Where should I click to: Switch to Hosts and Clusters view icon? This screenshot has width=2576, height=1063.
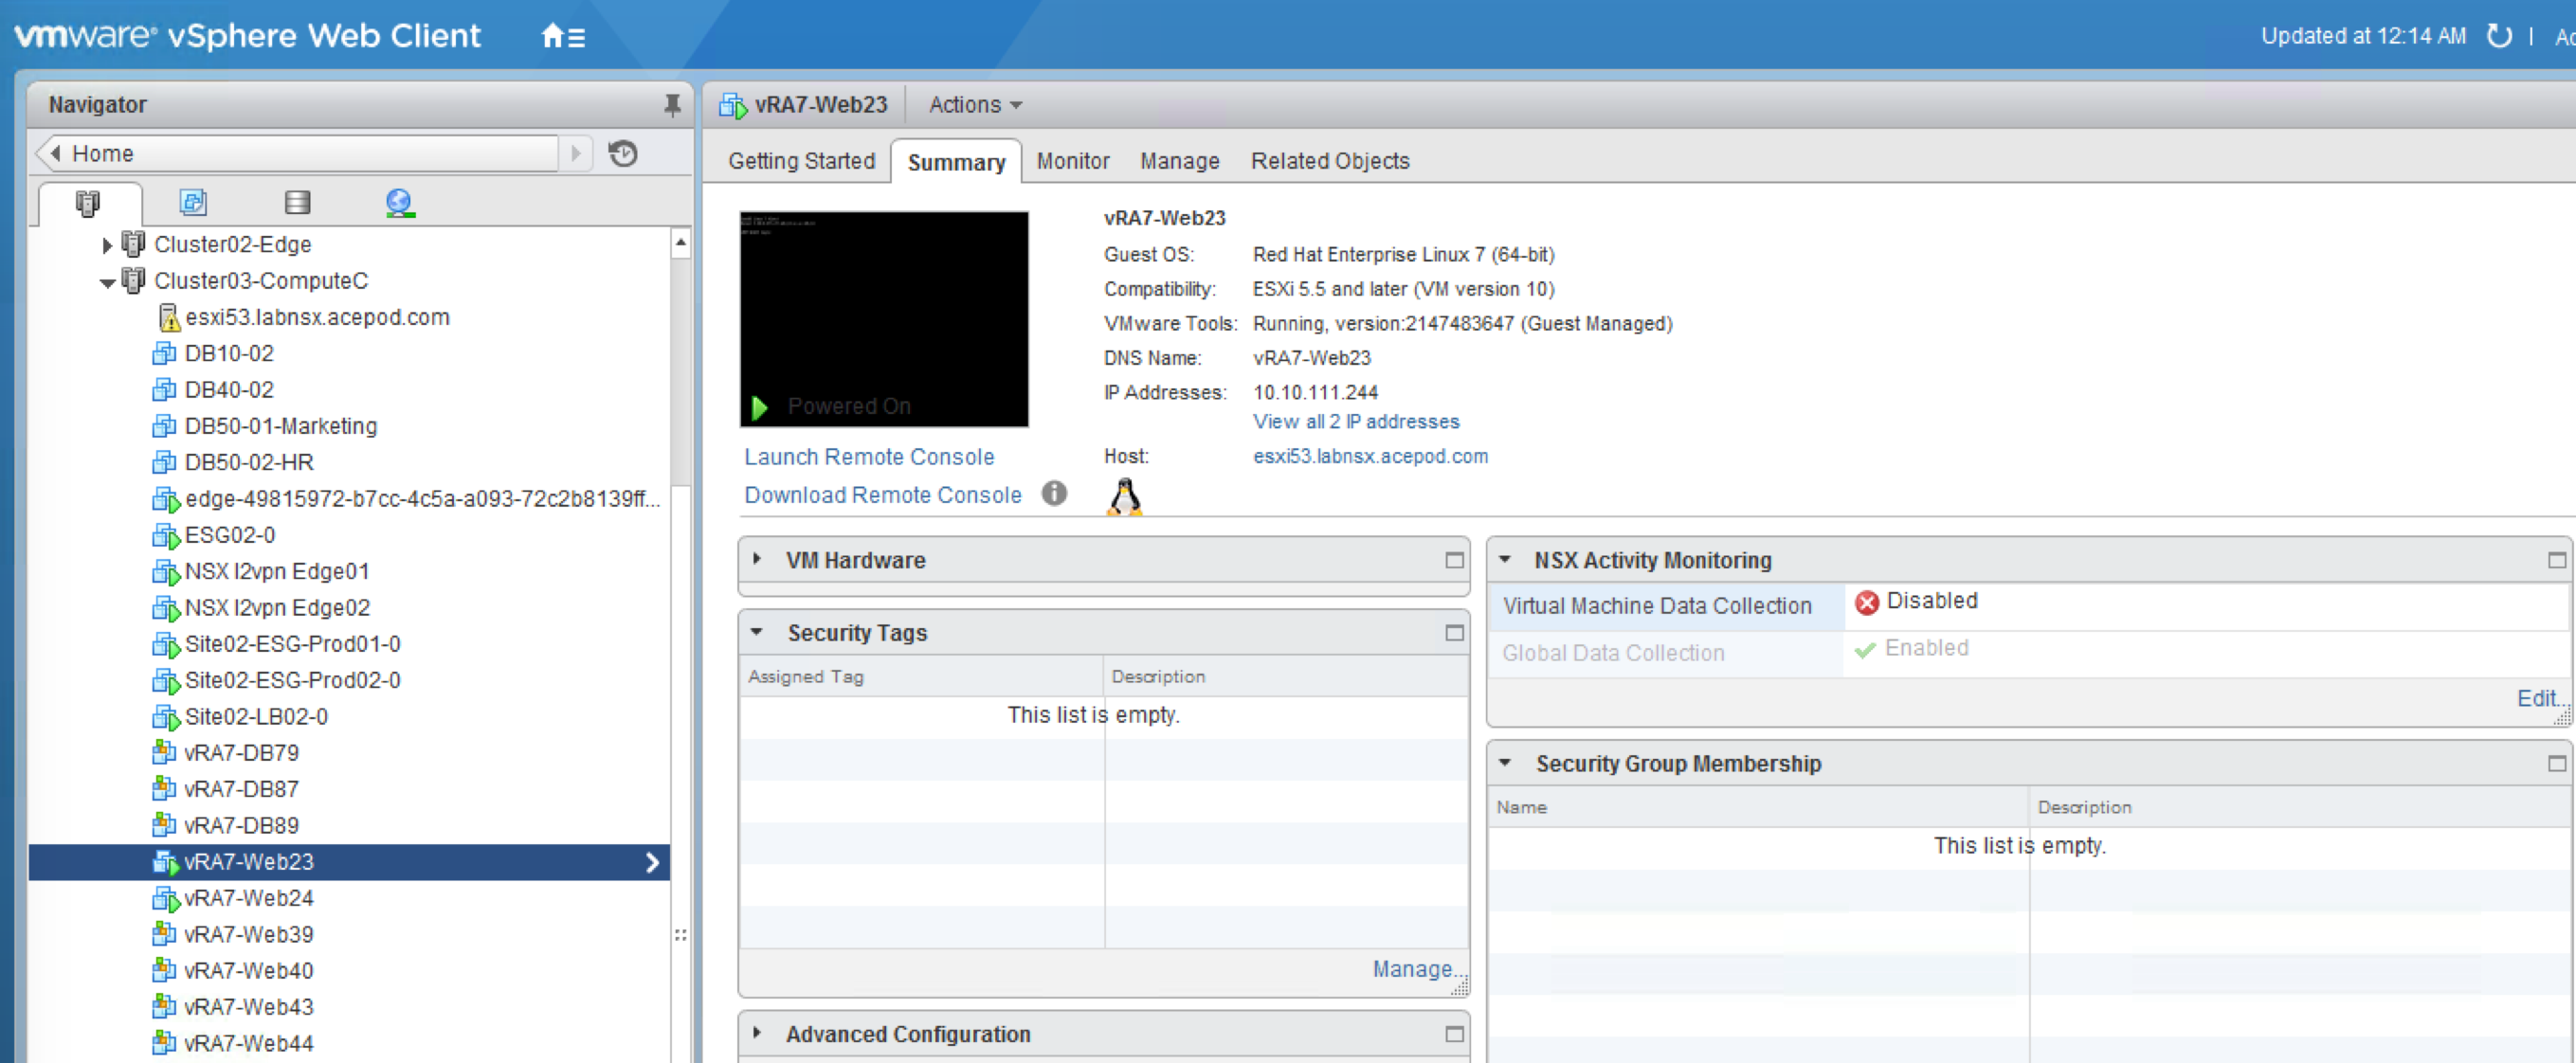(x=88, y=203)
